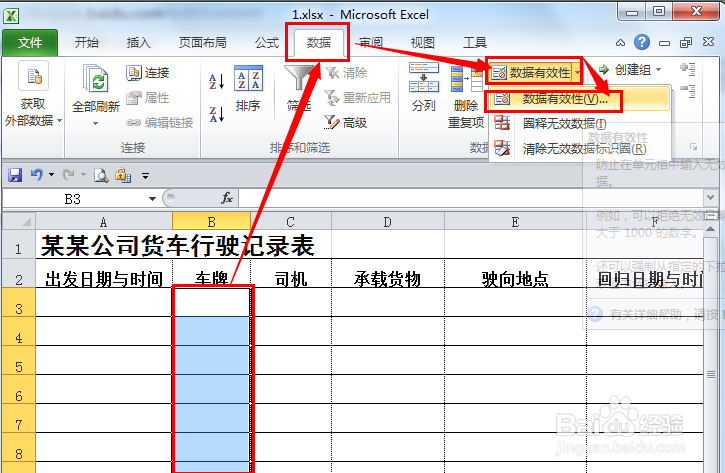
Task: Click the 获取外部数据 icon
Action: (33, 76)
